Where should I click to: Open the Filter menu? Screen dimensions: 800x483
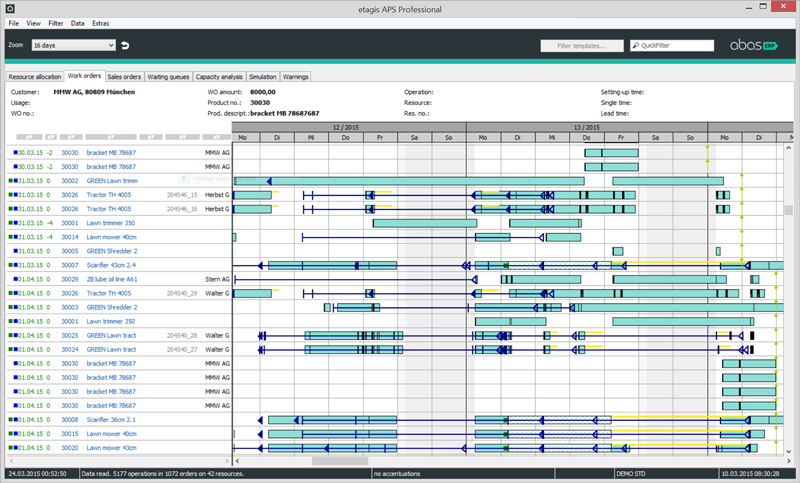tap(55, 22)
